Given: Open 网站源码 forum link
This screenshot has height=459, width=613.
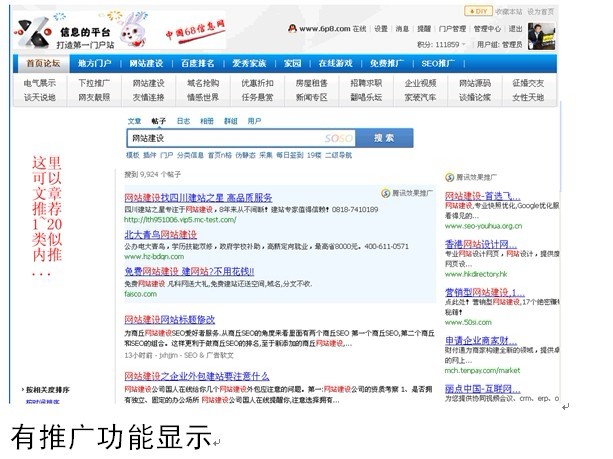Looking at the screenshot, I should tap(475, 83).
